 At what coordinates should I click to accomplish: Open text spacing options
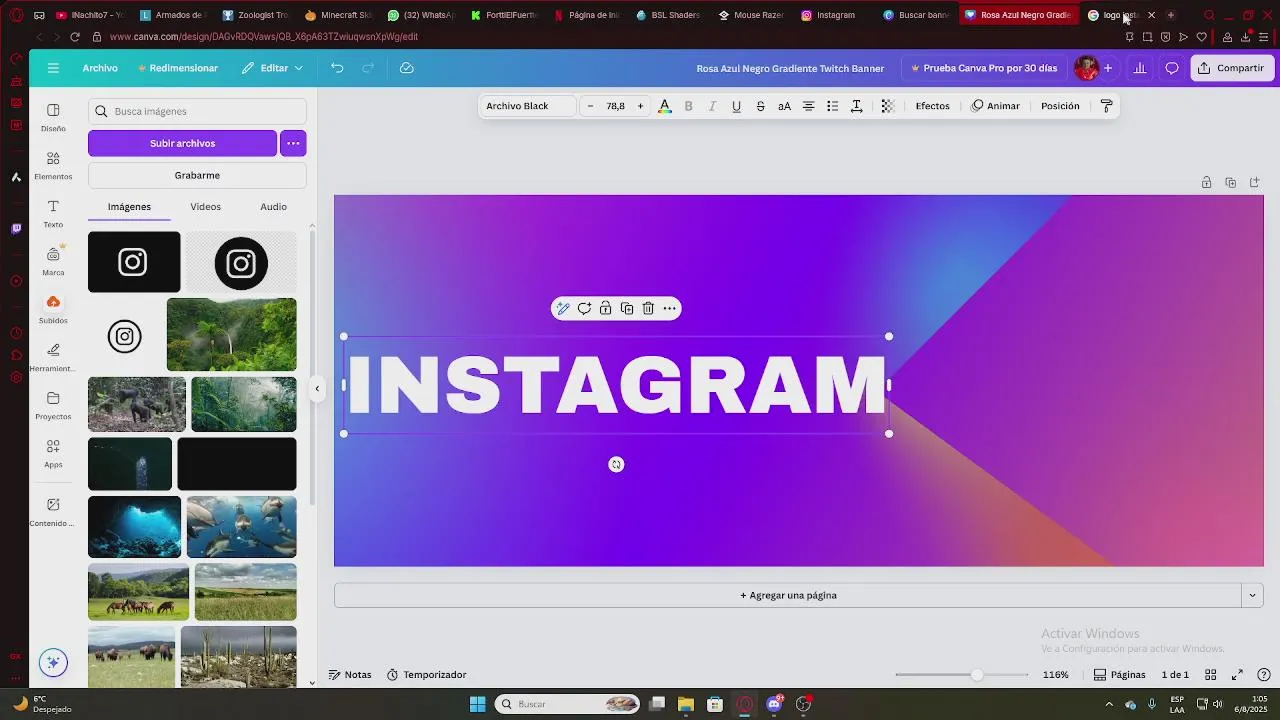point(856,106)
